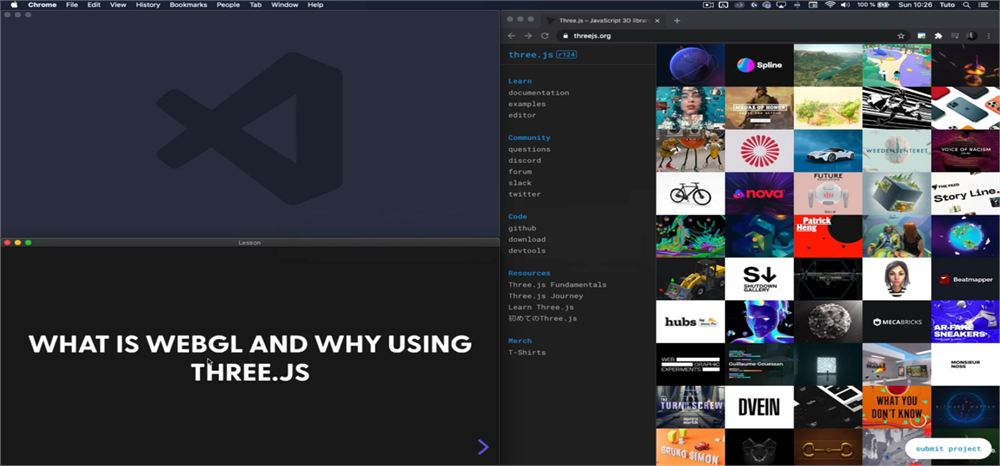Open the r124 release badge
This screenshot has height=466, width=1000.
(x=566, y=55)
